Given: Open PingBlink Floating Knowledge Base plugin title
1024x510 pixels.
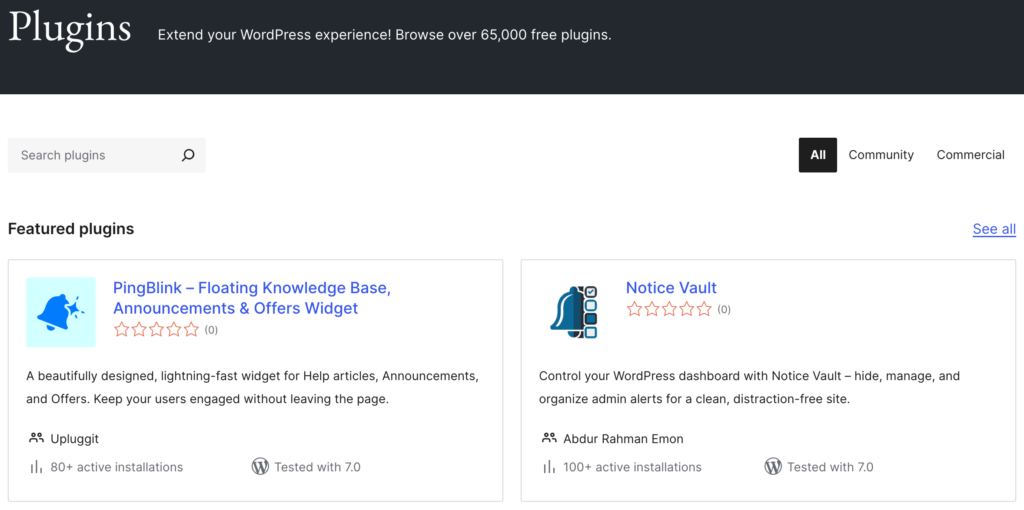Looking at the screenshot, I should click(252, 298).
